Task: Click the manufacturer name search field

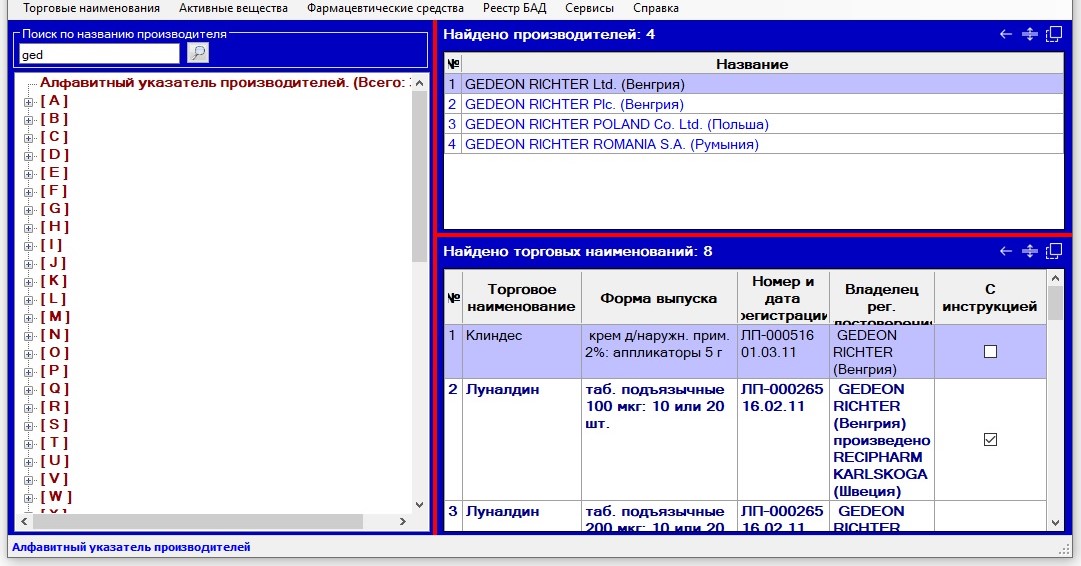Action: tap(99, 54)
